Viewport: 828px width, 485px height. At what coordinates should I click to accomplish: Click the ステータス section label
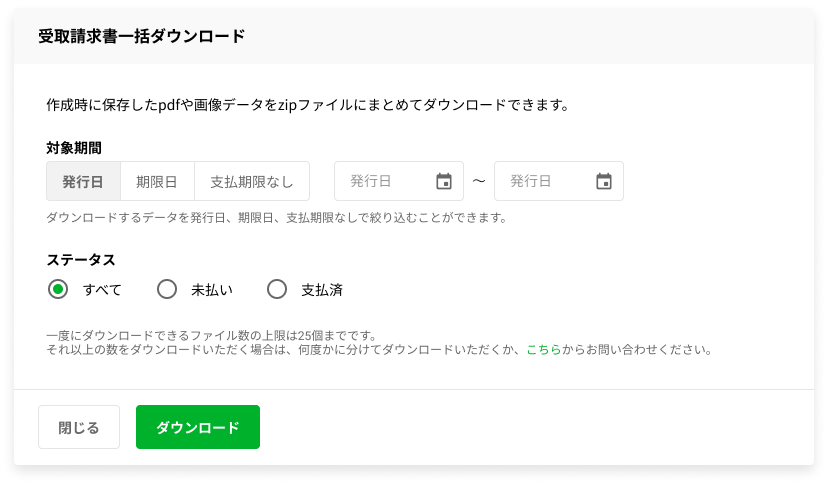[x=80, y=259]
